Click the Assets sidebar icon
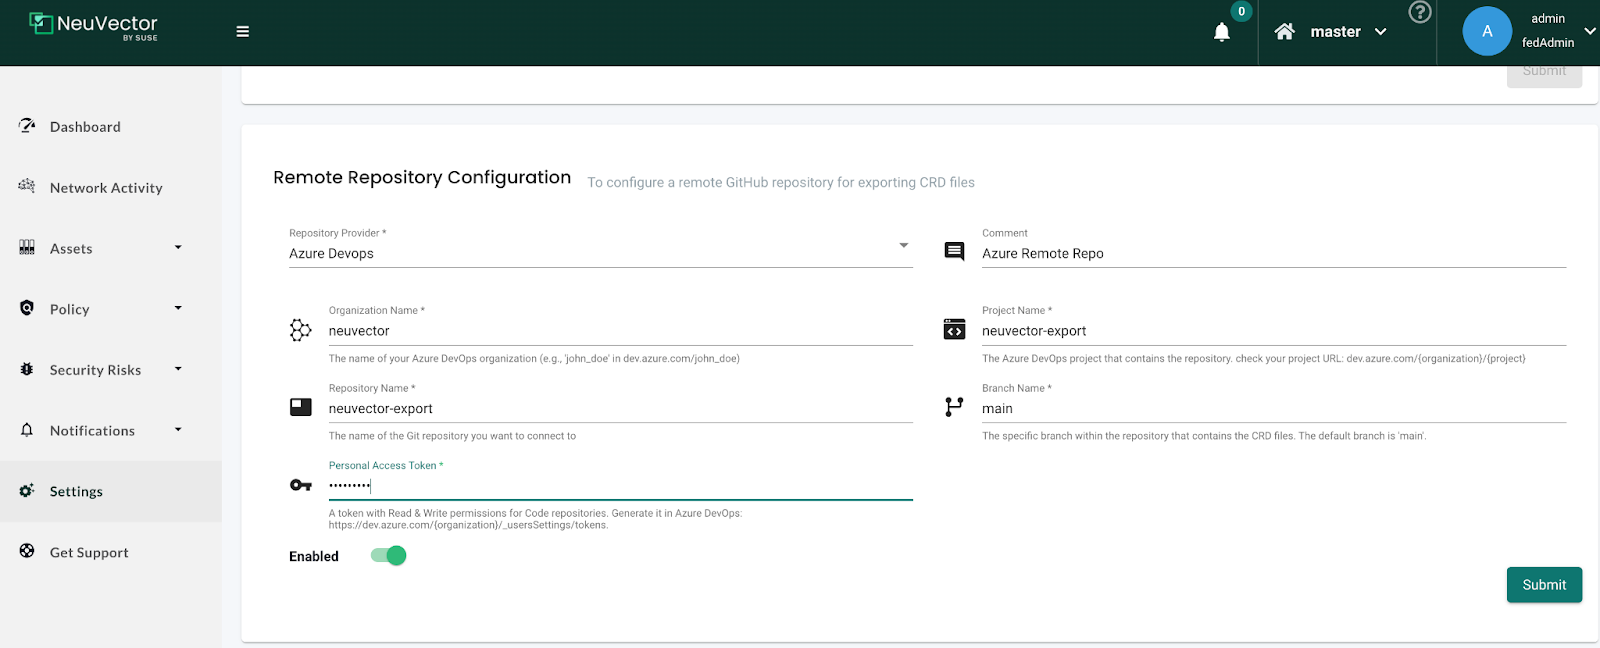Screen dimensions: 1600x648 (x=27, y=248)
